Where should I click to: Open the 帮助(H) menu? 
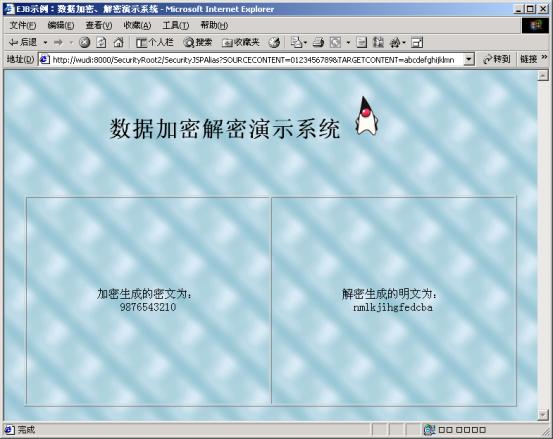pos(214,25)
